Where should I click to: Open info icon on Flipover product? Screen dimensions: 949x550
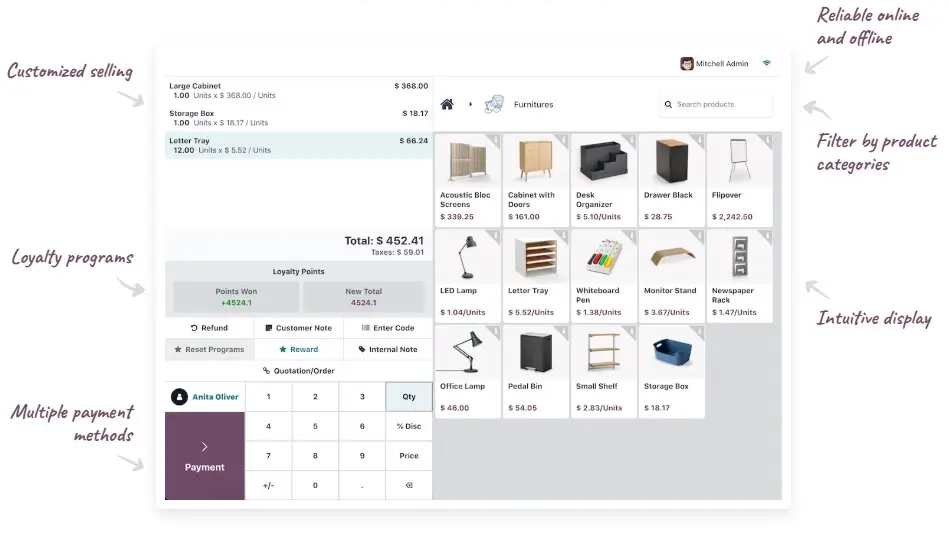tap(766, 140)
